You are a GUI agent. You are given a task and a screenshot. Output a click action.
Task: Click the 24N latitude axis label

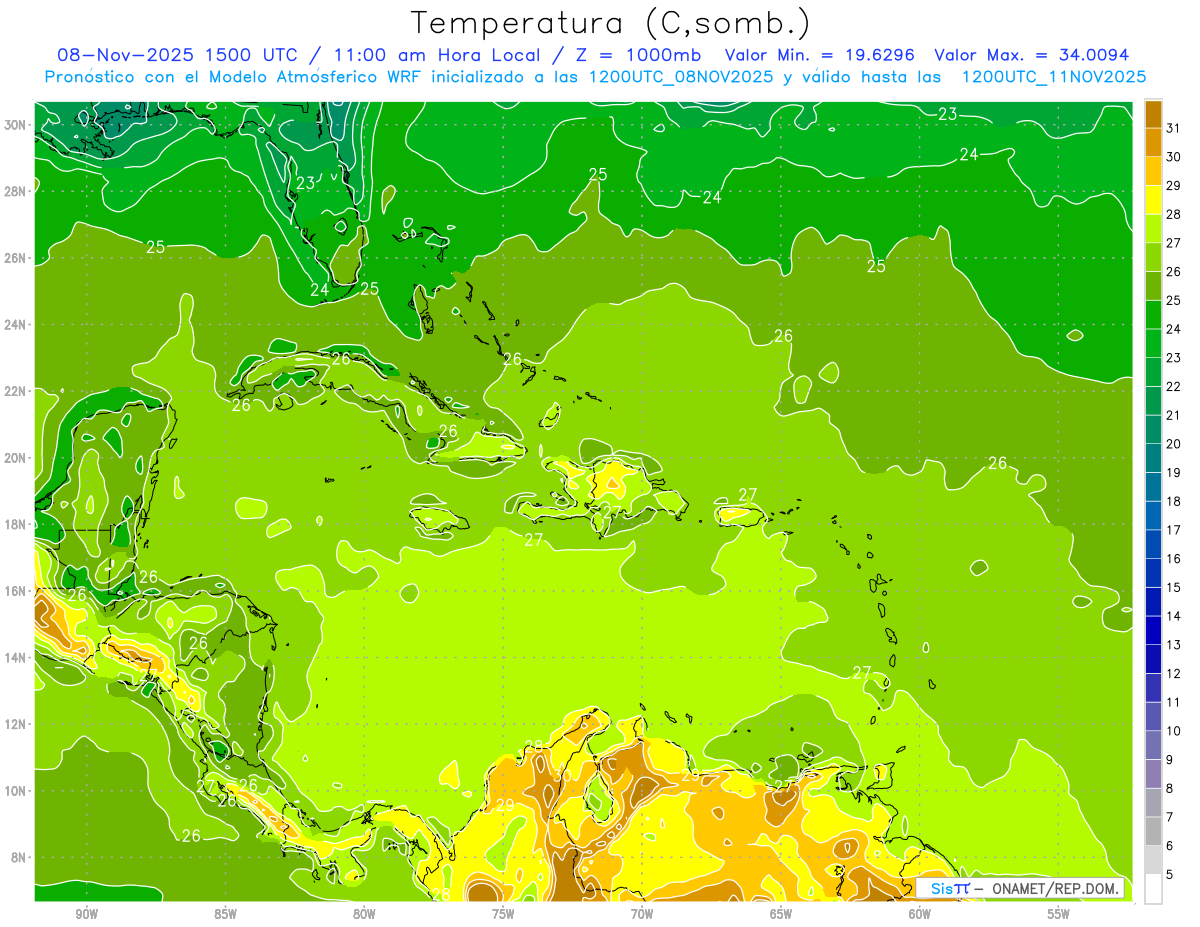pos(15,324)
